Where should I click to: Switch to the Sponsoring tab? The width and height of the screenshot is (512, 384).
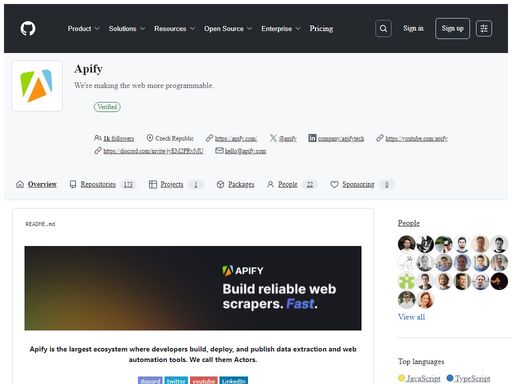[362, 184]
